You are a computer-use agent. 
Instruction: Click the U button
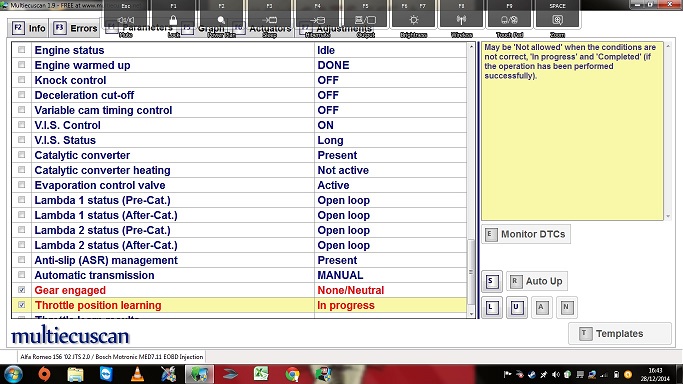517,307
